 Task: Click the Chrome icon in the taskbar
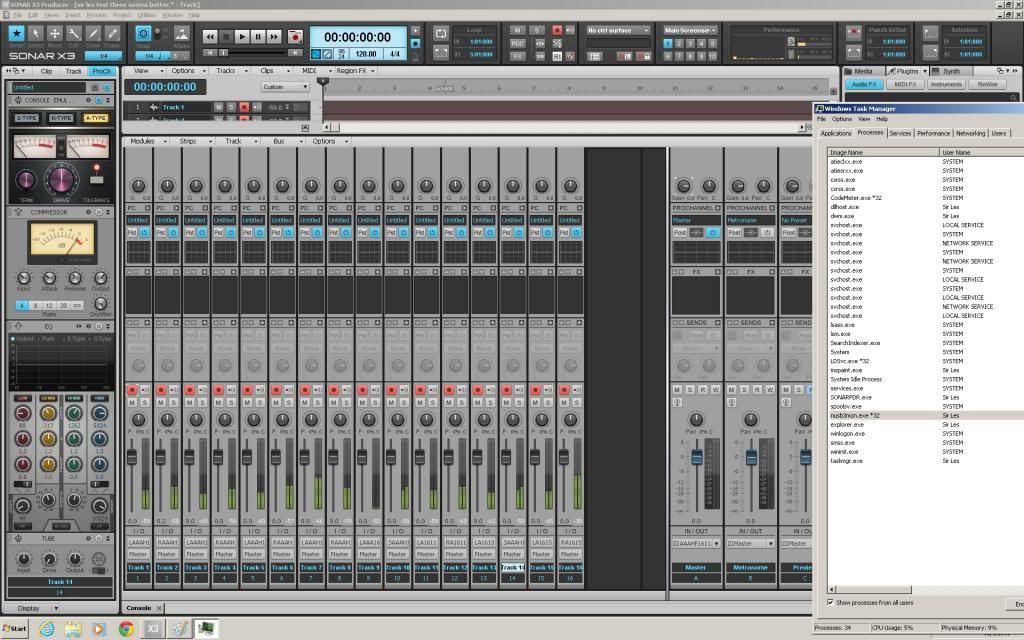126,629
